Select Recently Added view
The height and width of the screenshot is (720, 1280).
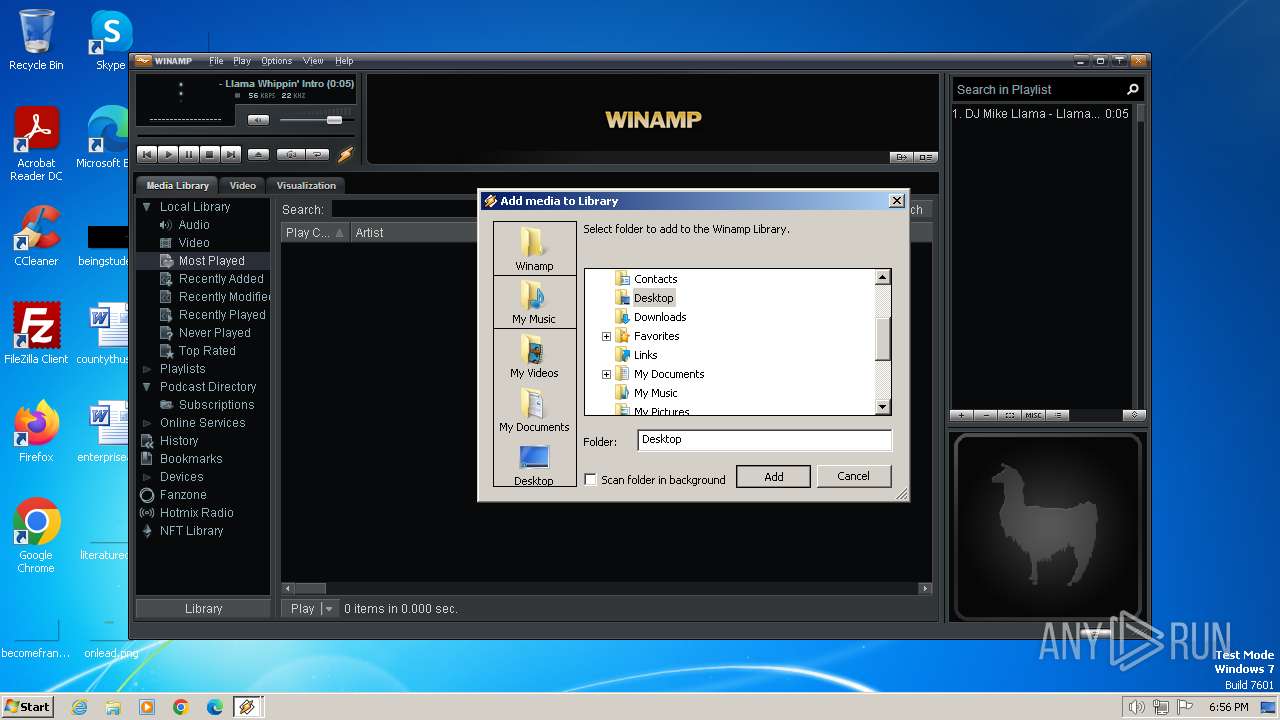click(x=221, y=279)
